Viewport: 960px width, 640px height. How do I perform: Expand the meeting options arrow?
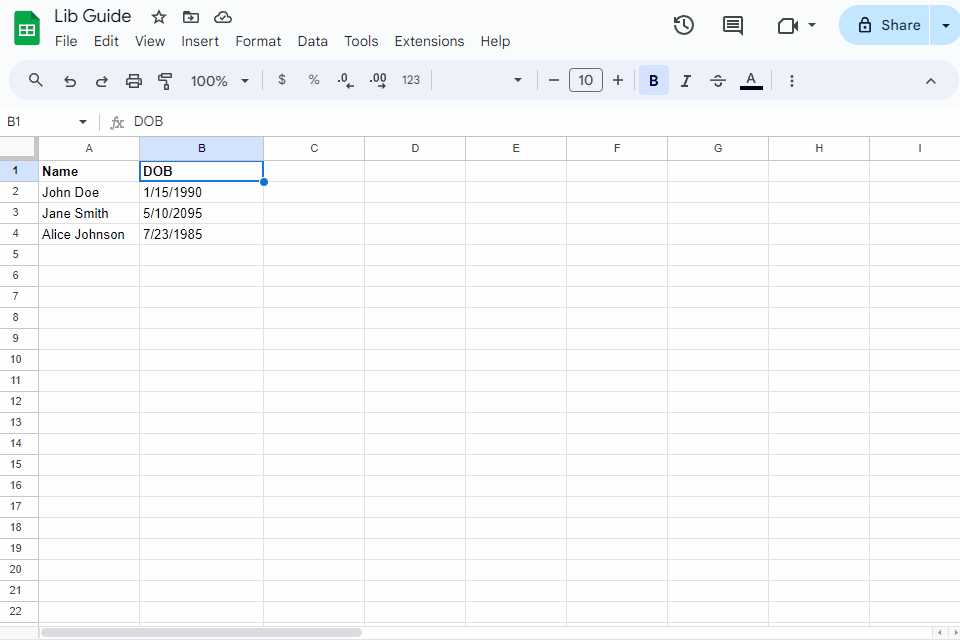(x=812, y=25)
